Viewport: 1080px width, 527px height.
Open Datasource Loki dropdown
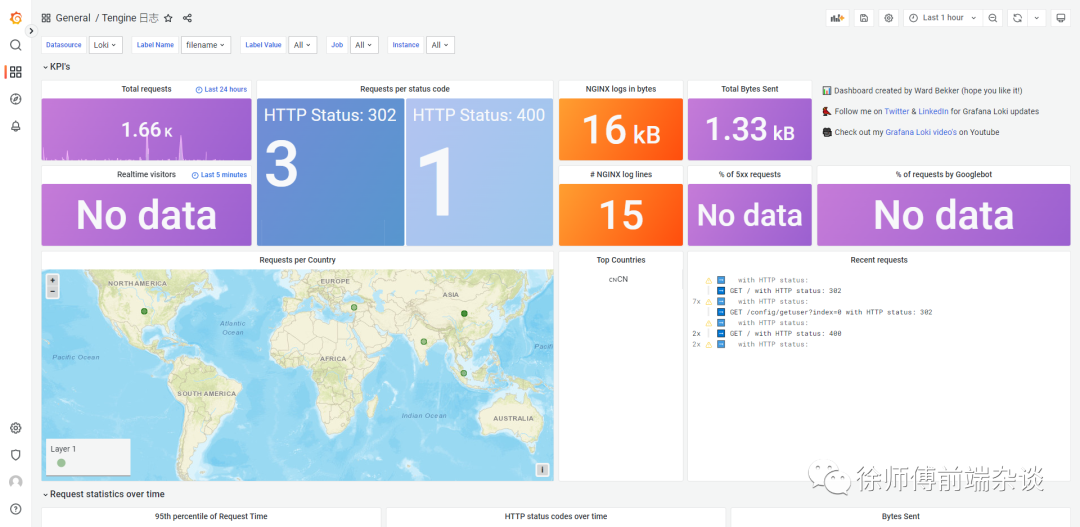[x=105, y=45]
